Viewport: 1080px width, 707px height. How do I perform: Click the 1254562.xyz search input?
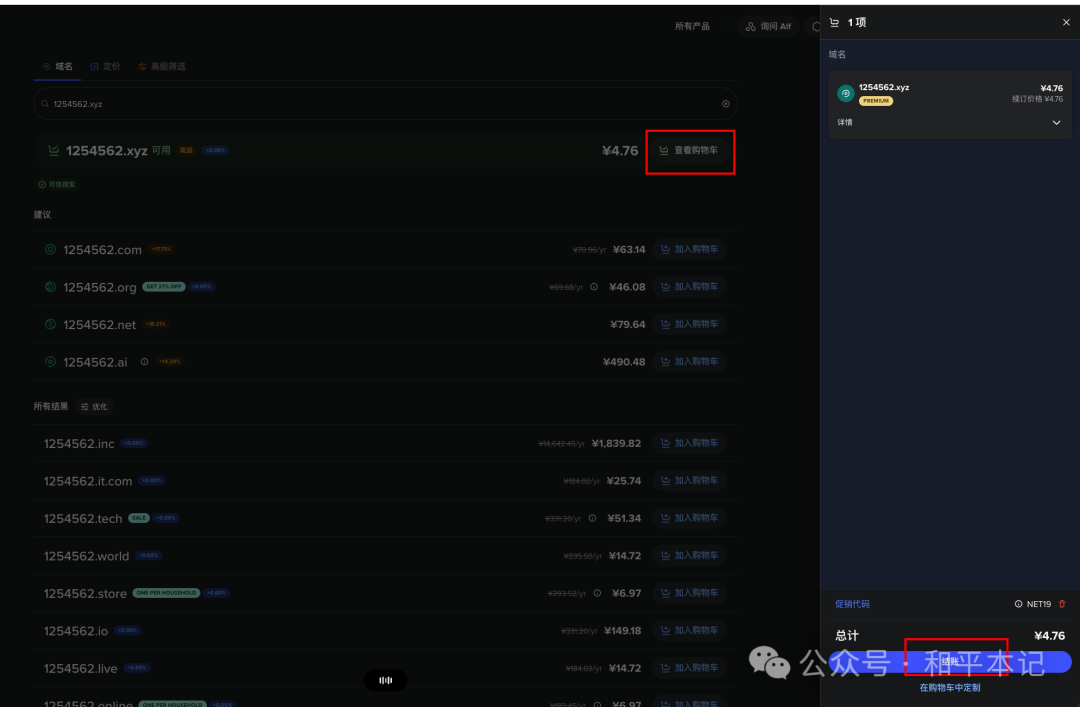[380, 104]
